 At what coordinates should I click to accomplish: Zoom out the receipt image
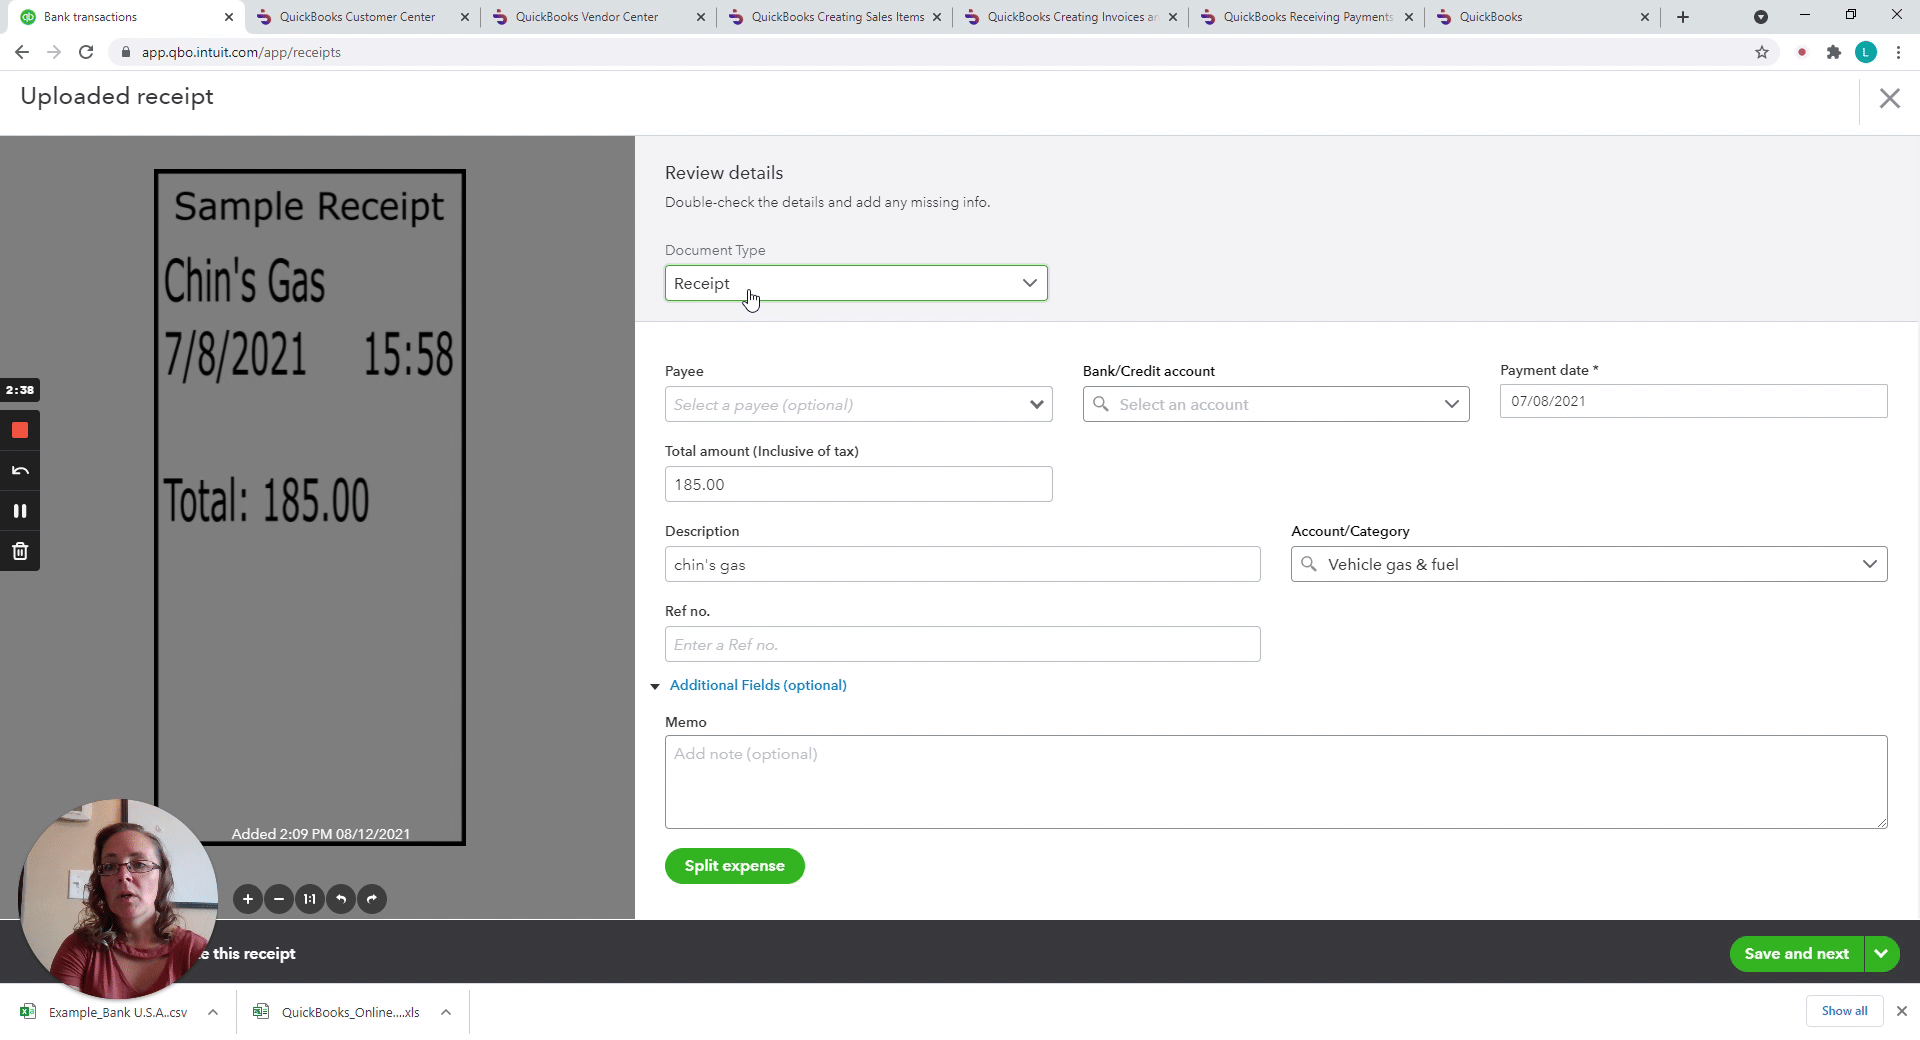279,899
